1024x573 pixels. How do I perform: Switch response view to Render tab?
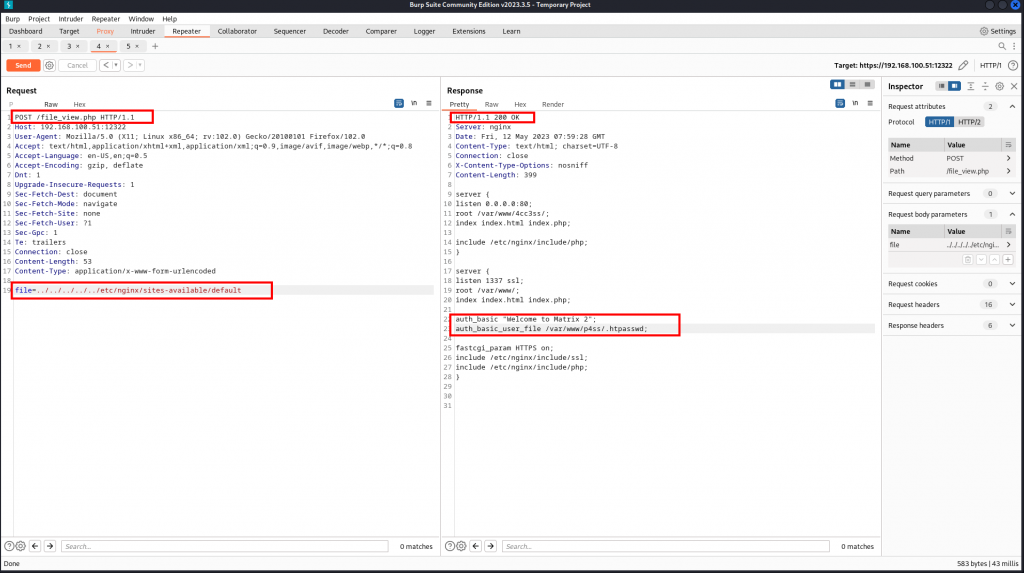(552, 105)
